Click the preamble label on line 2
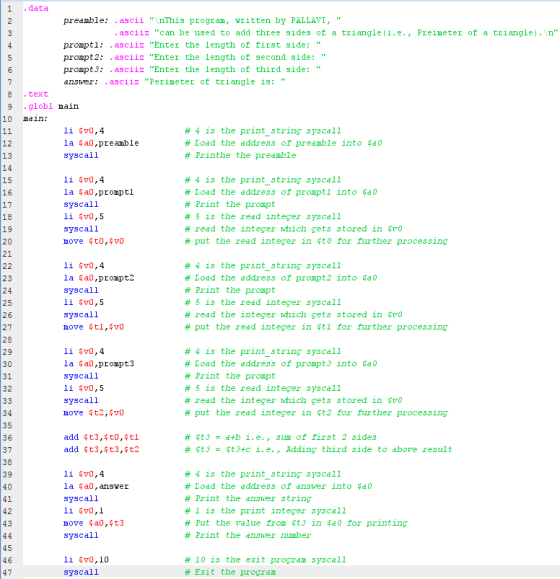Image resolution: width=560 pixels, height=579 pixels. tap(85, 21)
